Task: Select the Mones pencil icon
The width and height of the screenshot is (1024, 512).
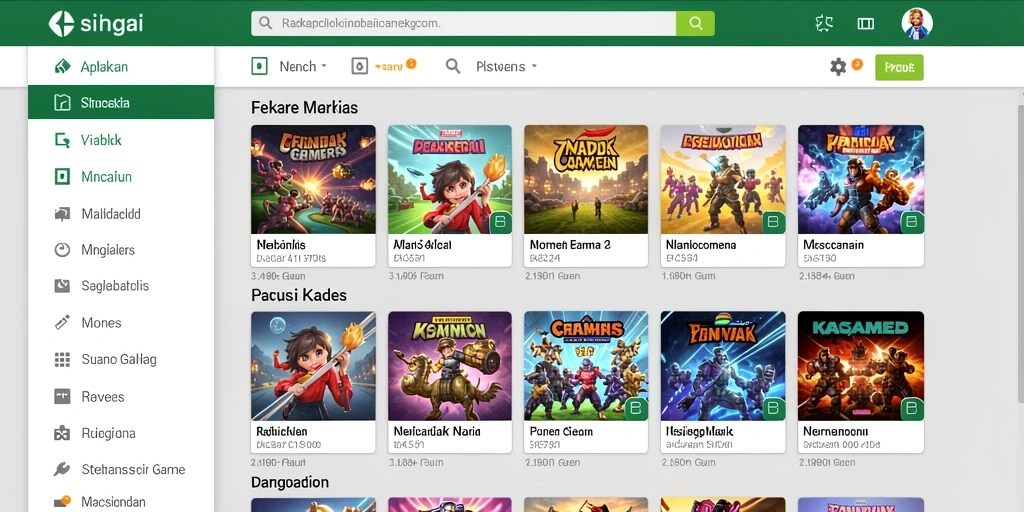Action: click(x=62, y=323)
